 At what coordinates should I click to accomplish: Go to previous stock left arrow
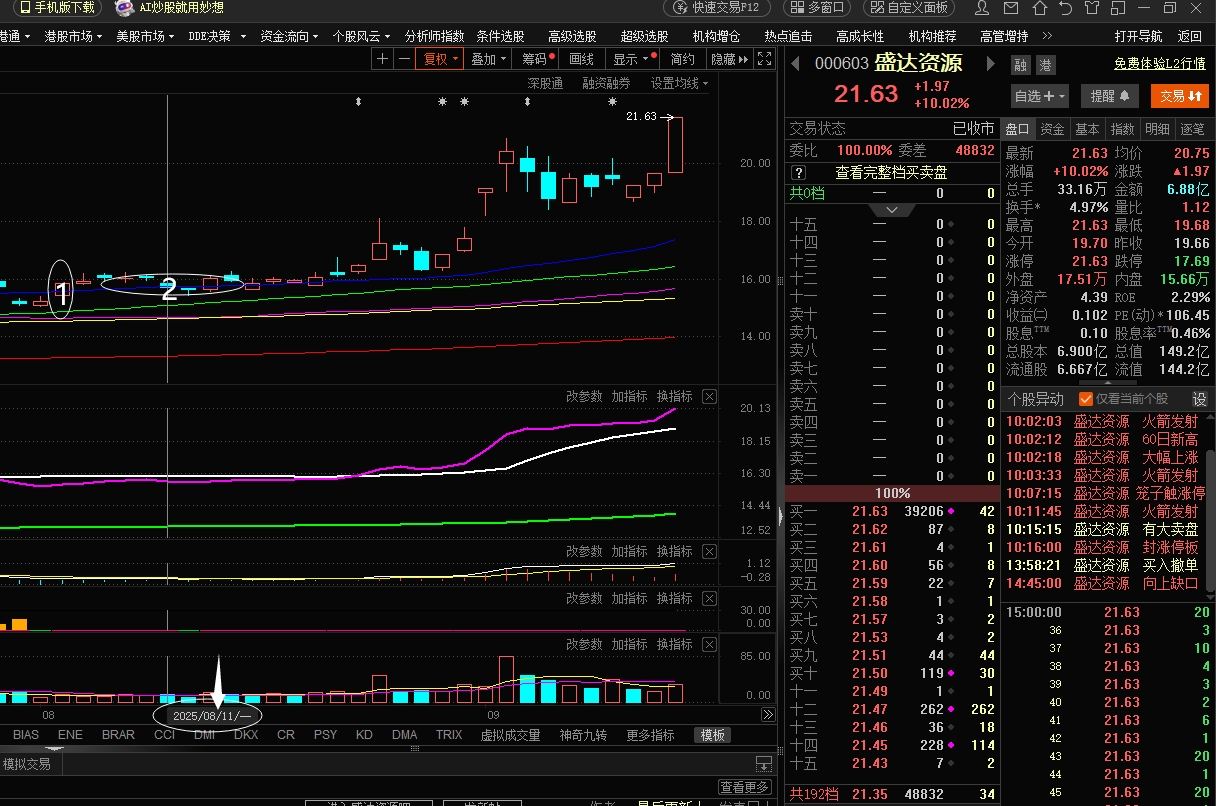(x=796, y=64)
